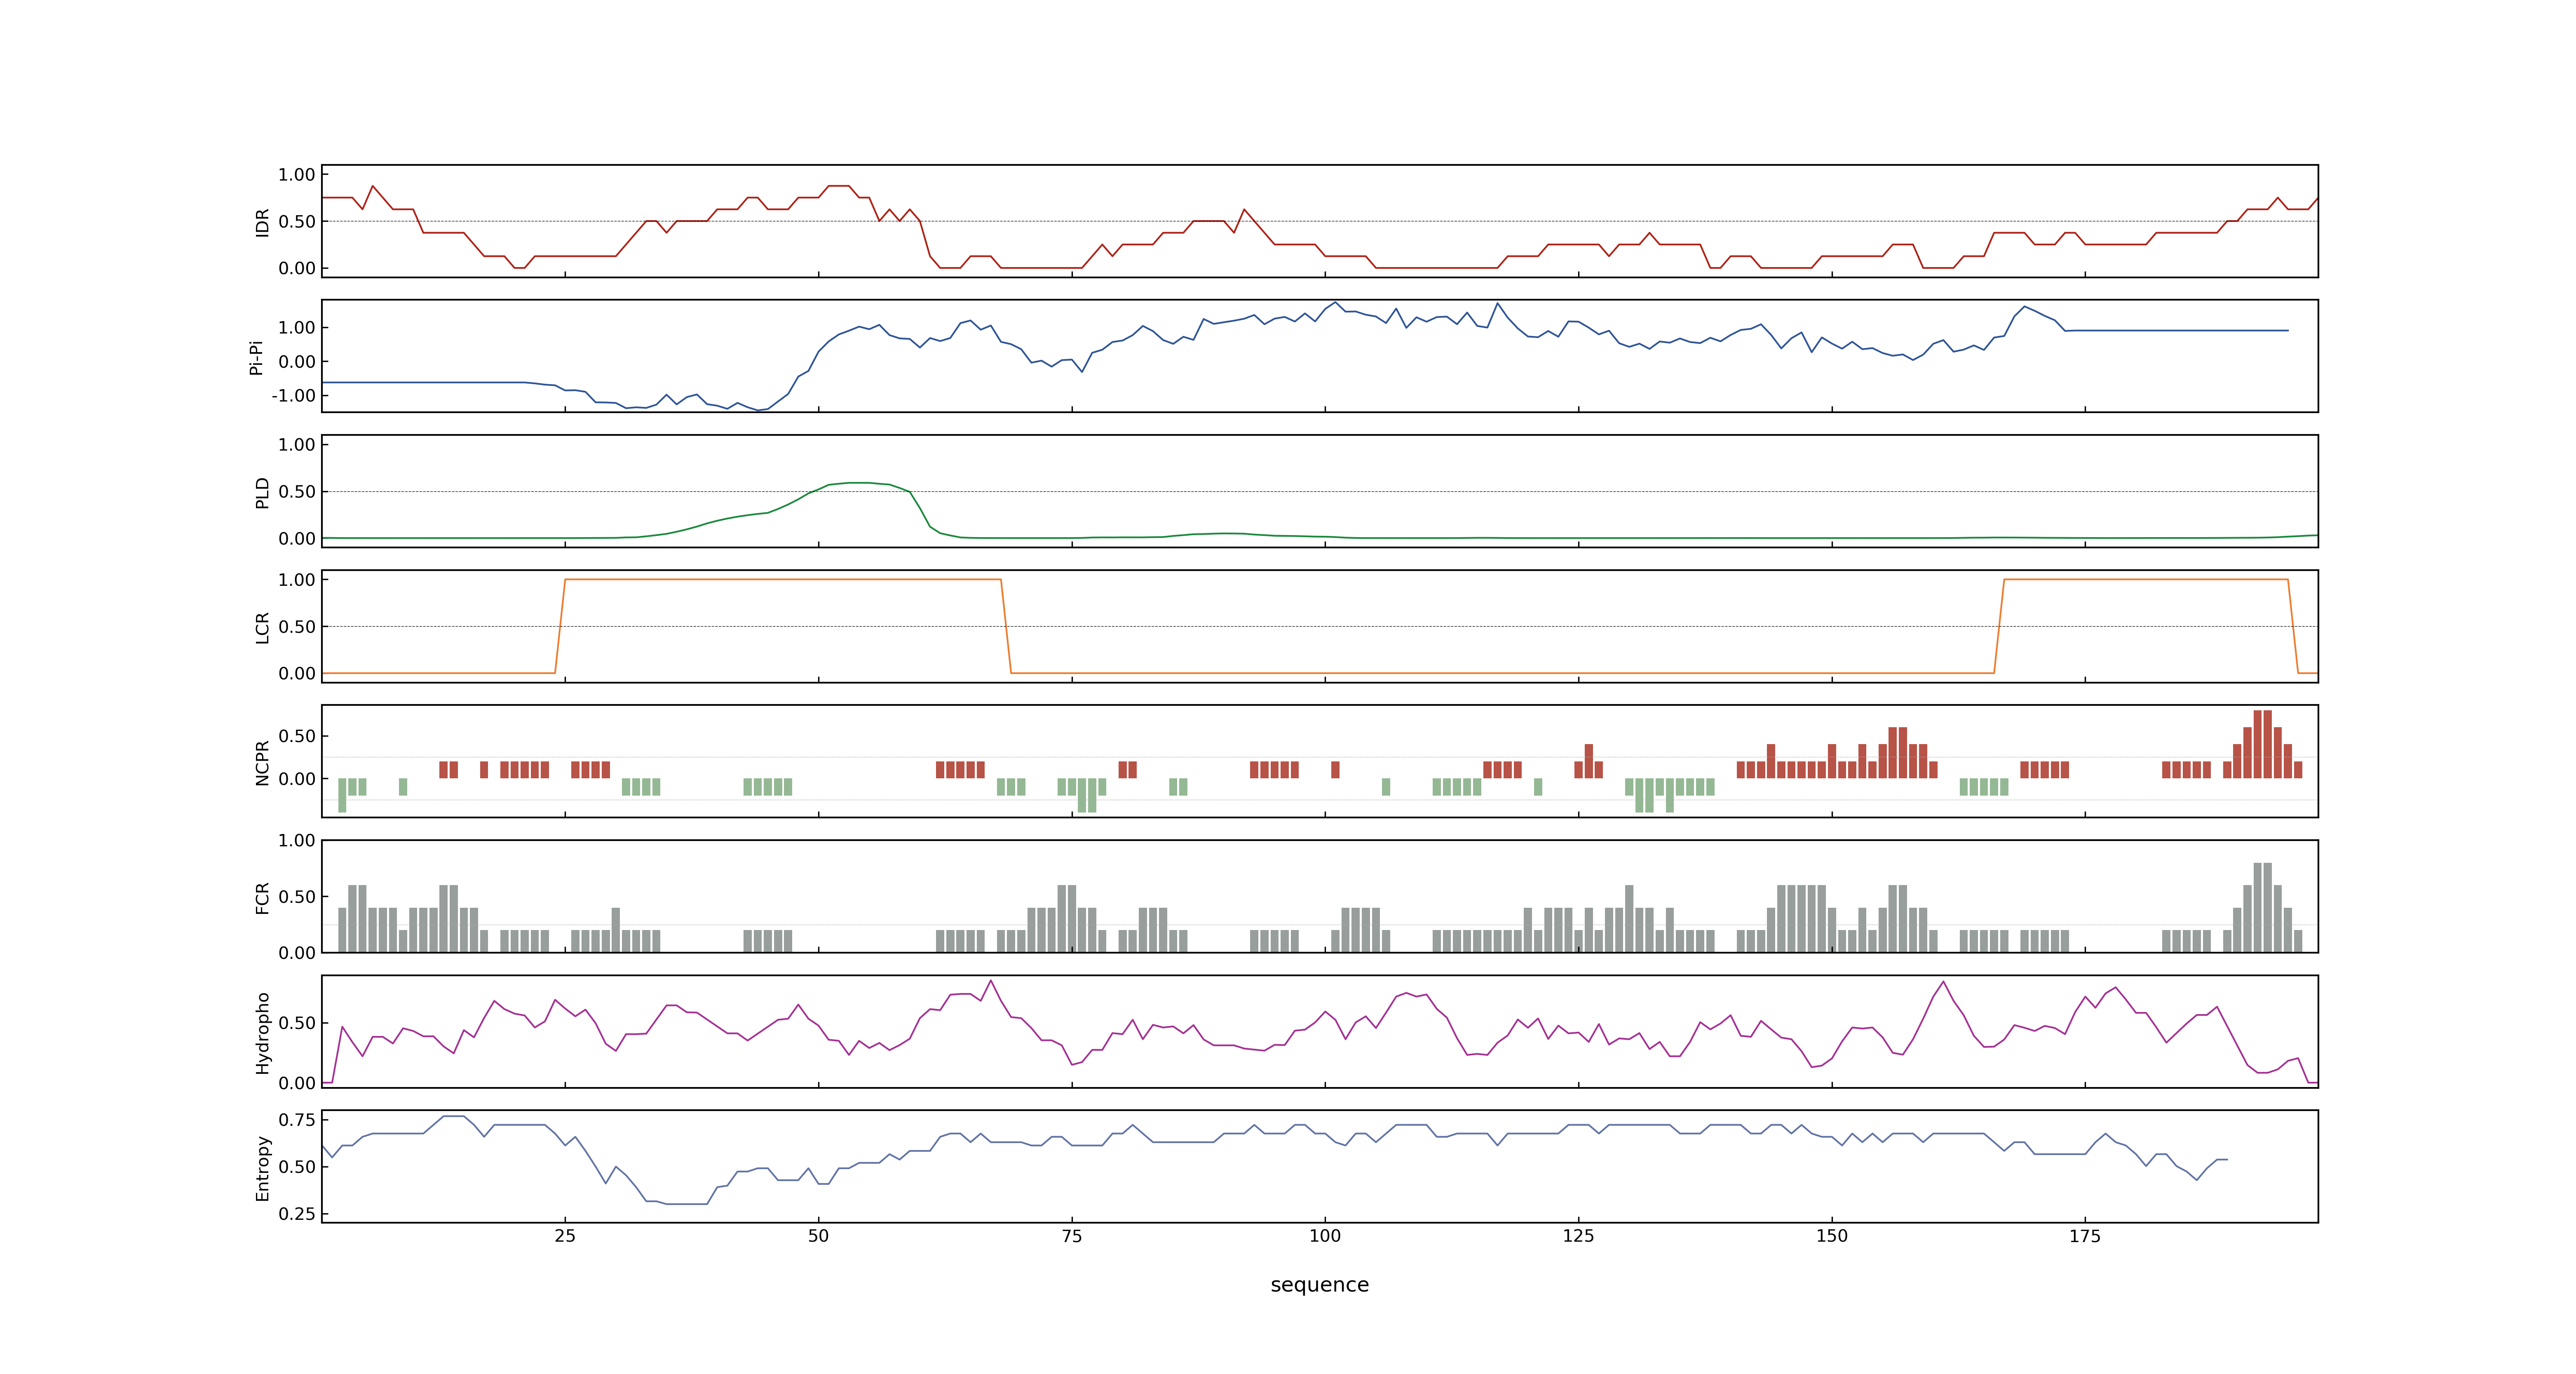Click the "0.75" tick on Entropy axis

click(297, 1120)
